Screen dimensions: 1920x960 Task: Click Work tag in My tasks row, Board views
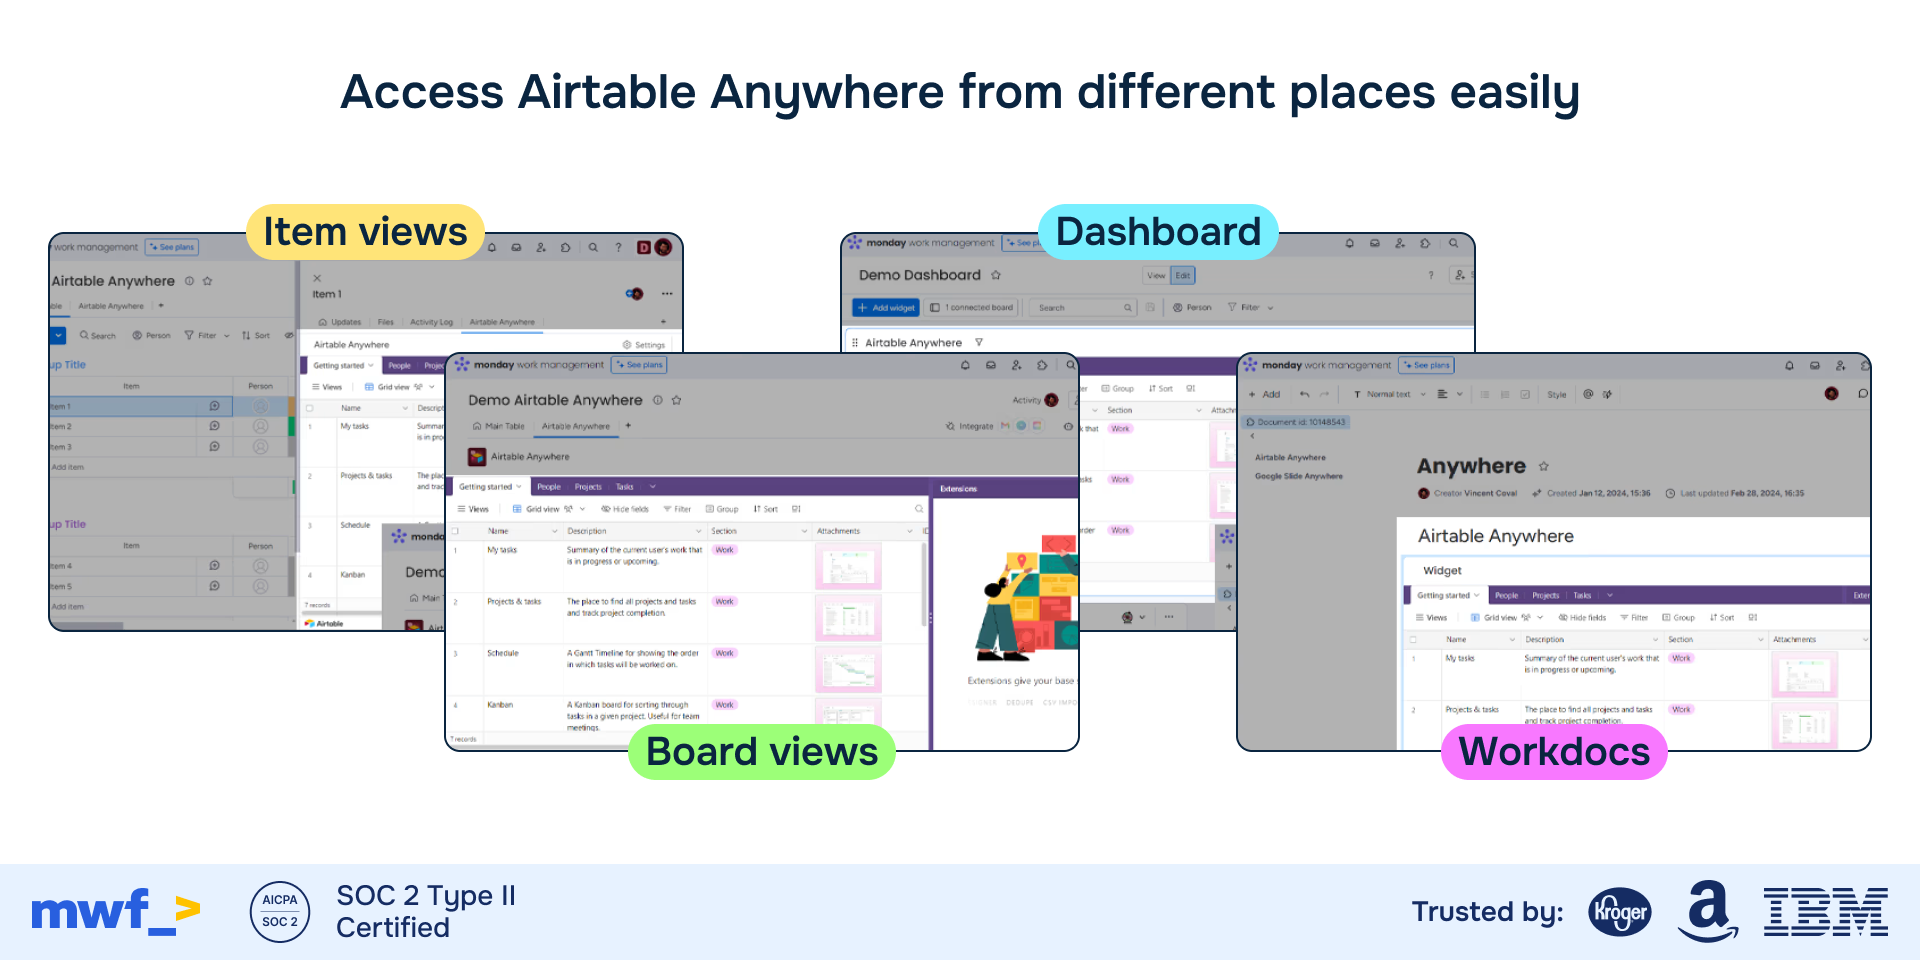724,550
